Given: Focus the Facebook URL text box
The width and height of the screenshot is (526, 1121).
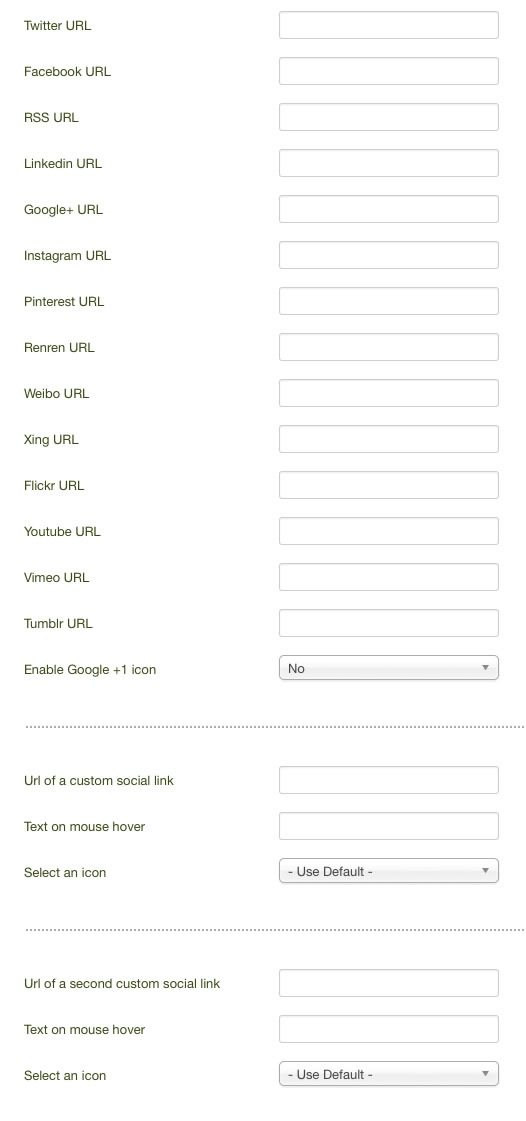Looking at the screenshot, I should coord(388,71).
